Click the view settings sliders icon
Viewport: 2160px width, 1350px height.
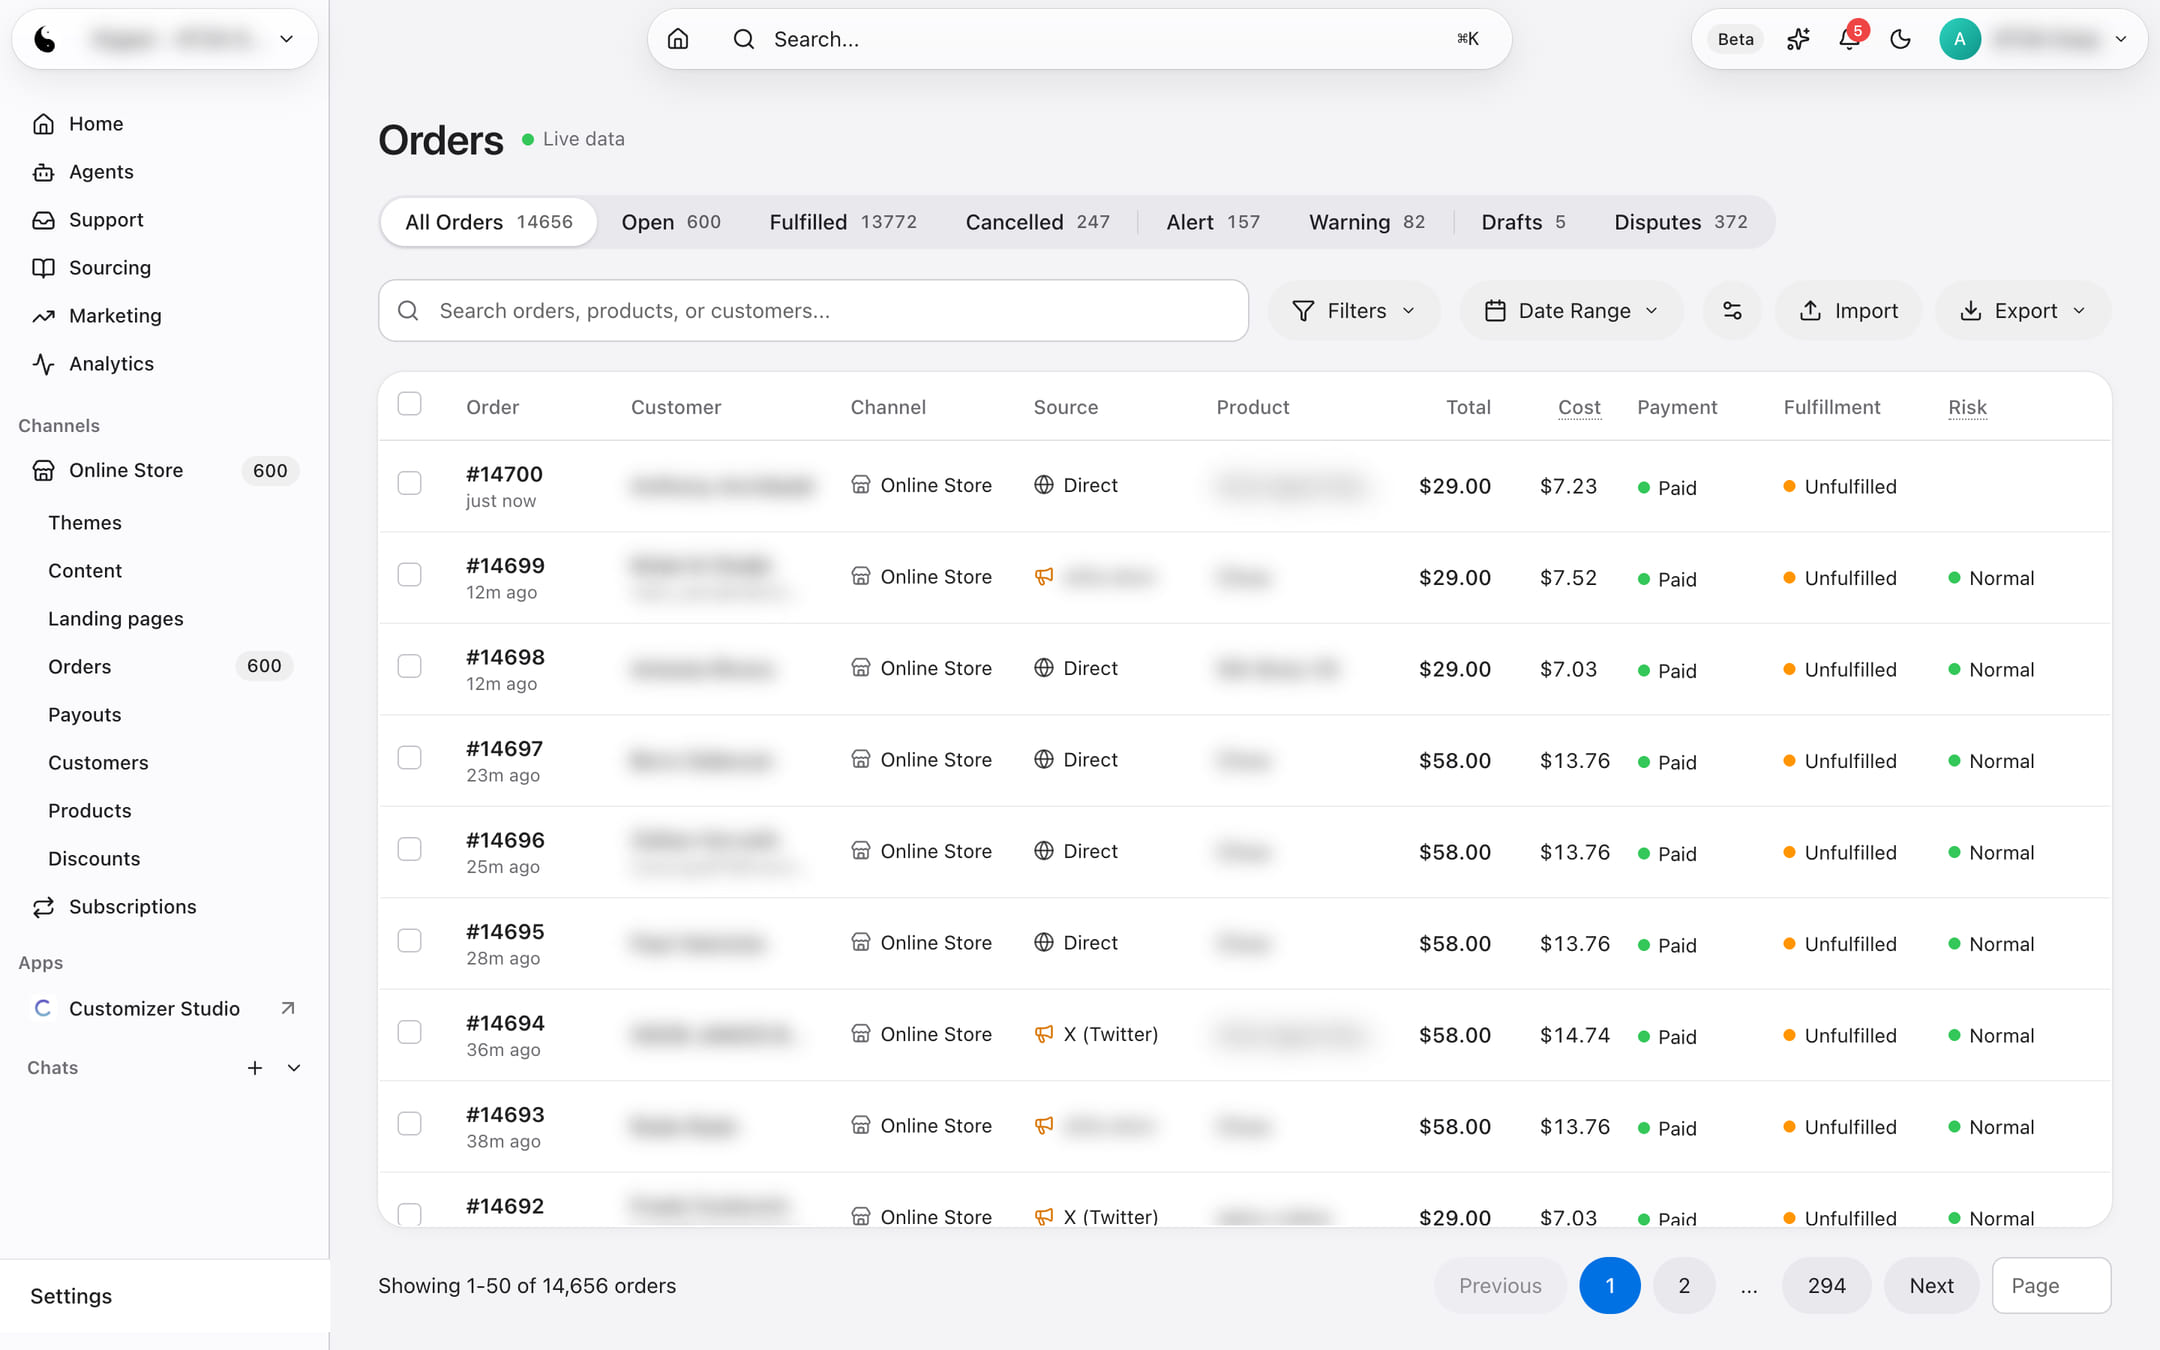click(x=1732, y=311)
